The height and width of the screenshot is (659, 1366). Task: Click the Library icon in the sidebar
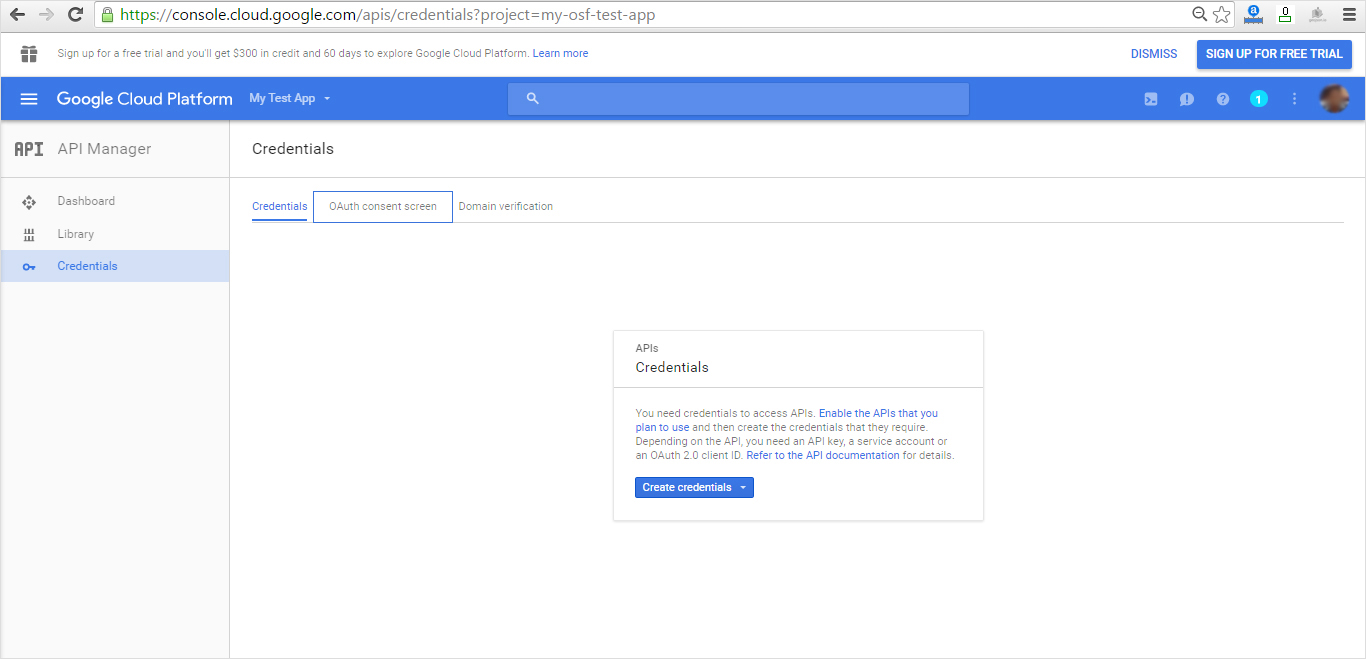pos(29,234)
